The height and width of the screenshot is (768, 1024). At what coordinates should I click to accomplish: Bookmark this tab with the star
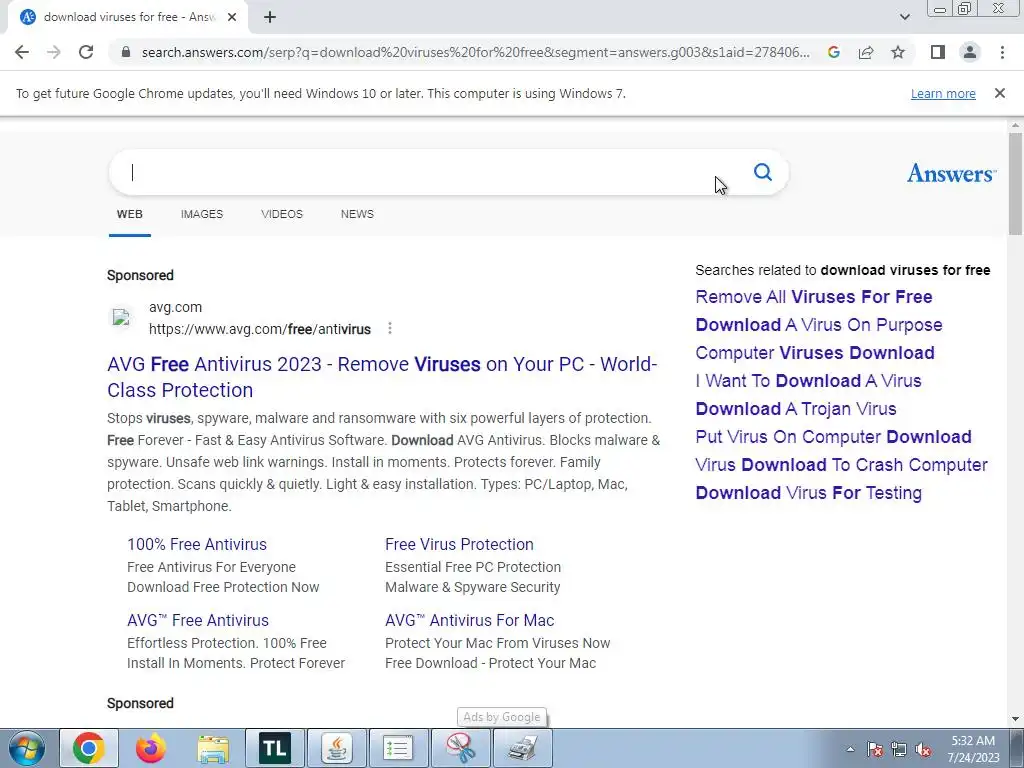[x=898, y=52]
